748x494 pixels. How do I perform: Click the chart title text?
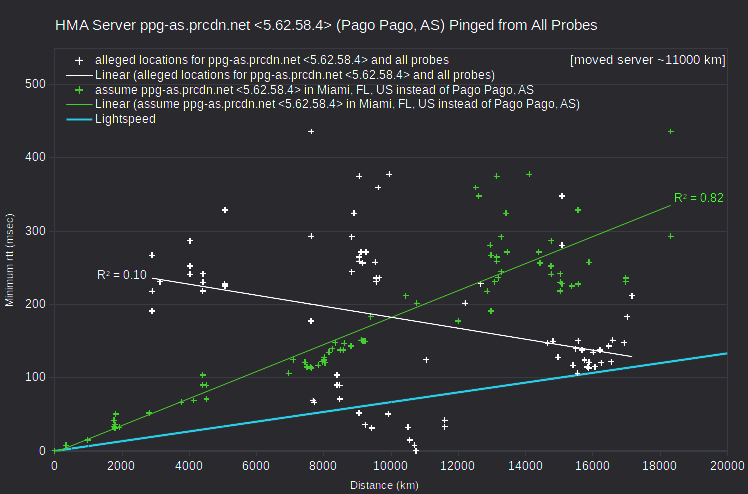(x=326, y=25)
